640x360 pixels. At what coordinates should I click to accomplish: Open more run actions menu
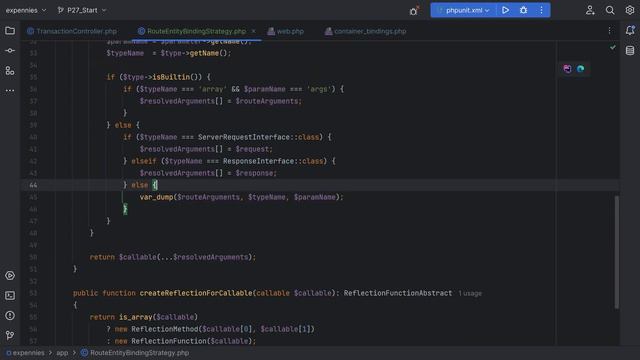click(x=541, y=10)
